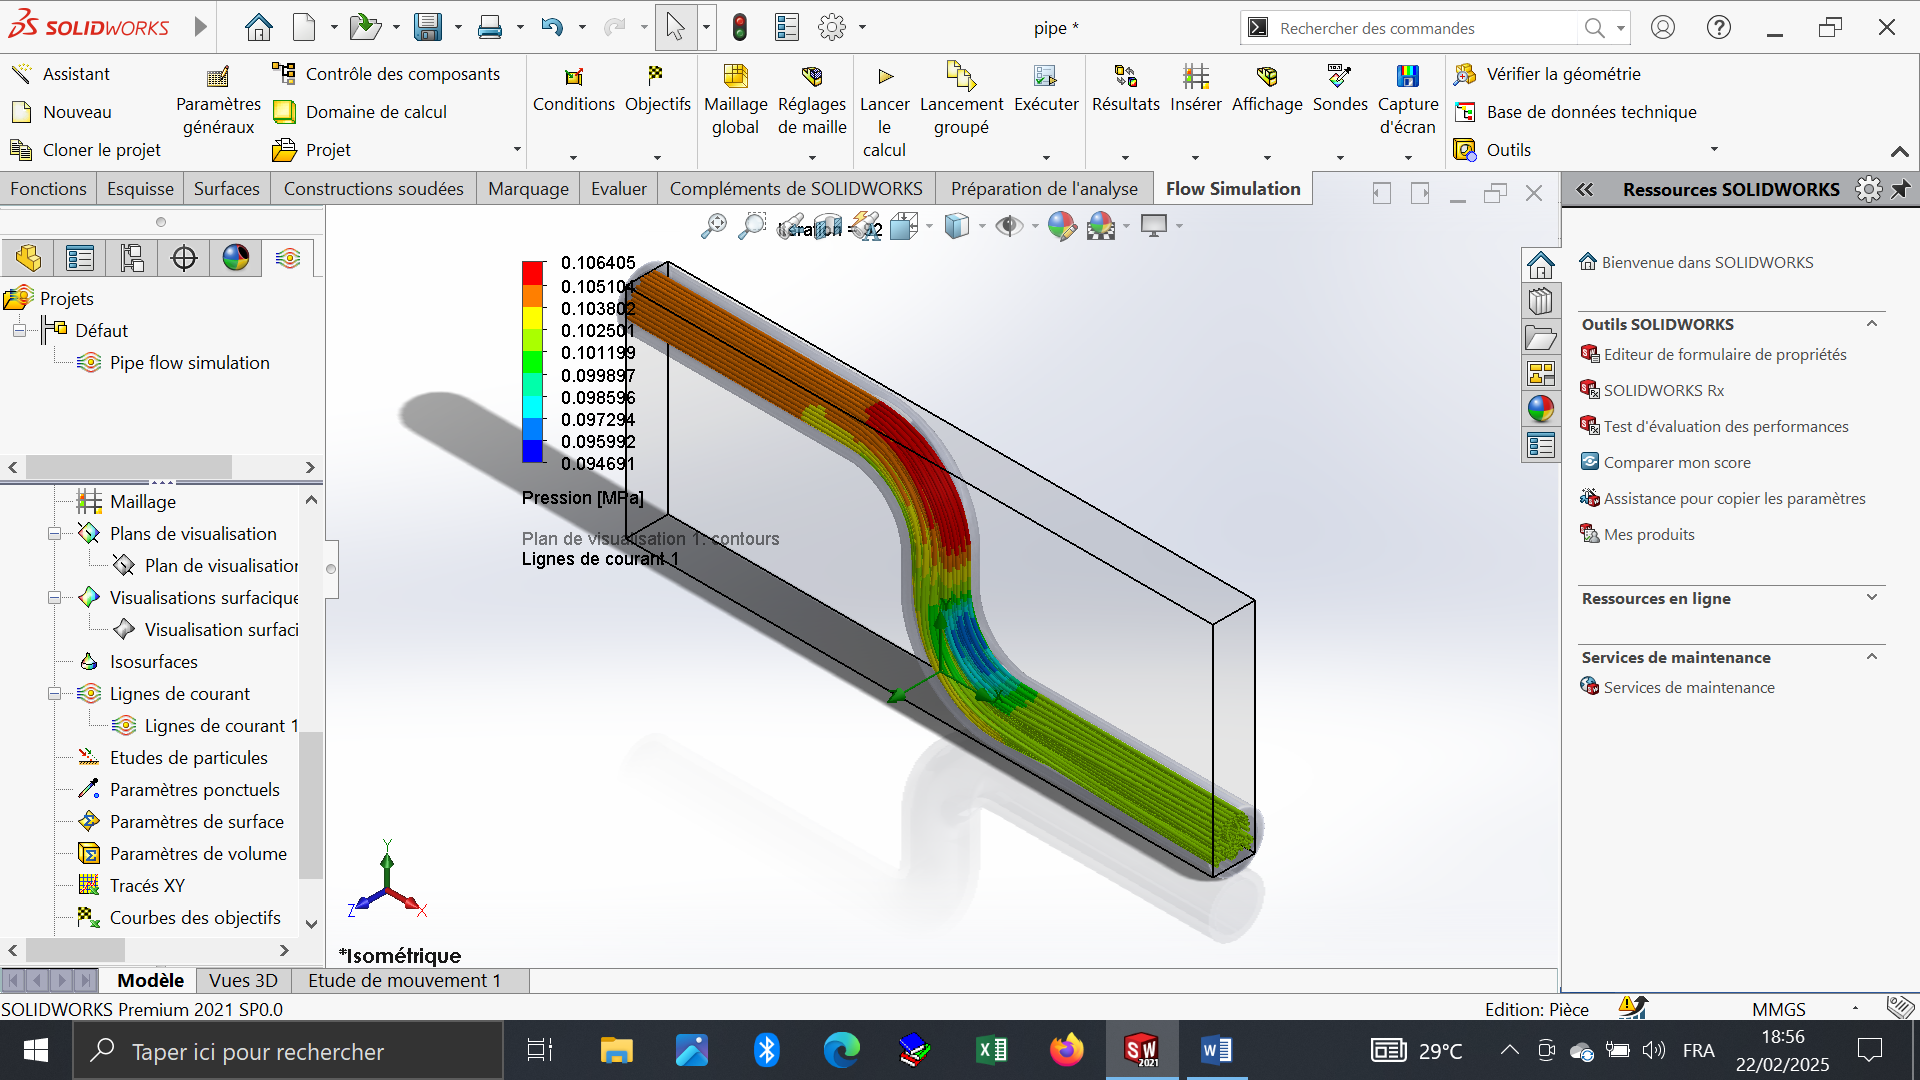Select Flow Simulation analysis tree tab icon

pyautogui.click(x=288, y=258)
